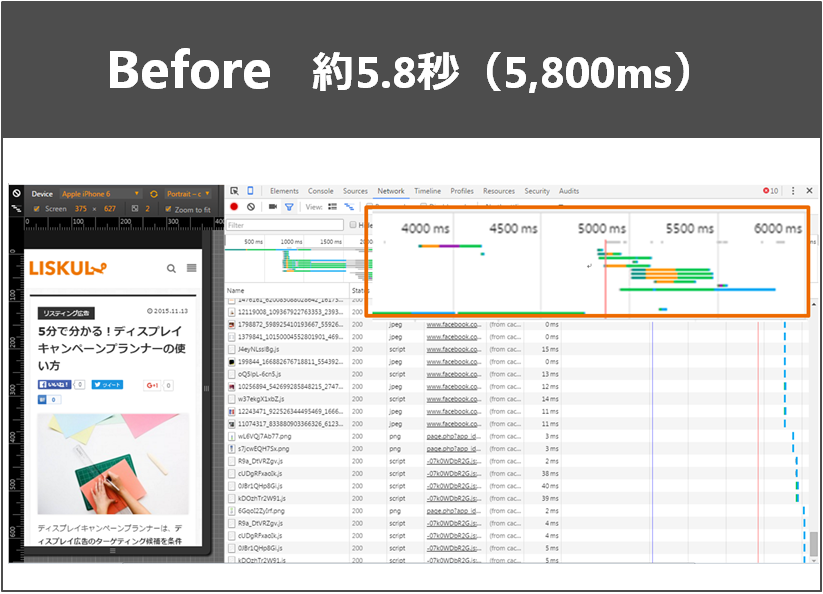Close the DevTools panel

[809, 191]
